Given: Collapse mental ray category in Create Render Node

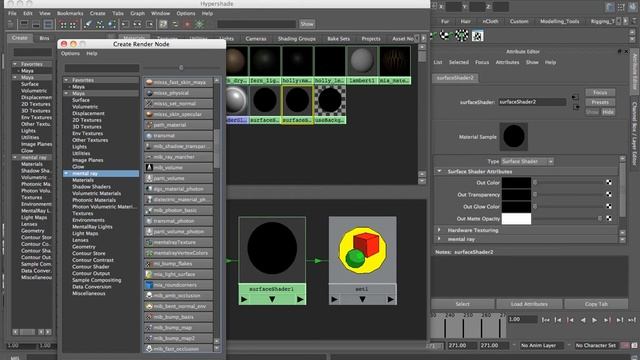Looking at the screenshot, I should pyautogui.click(x=66, y=173).
